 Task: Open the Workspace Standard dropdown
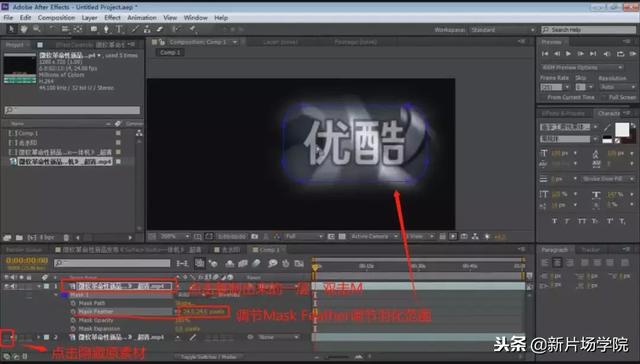click(x=502, y=30)
